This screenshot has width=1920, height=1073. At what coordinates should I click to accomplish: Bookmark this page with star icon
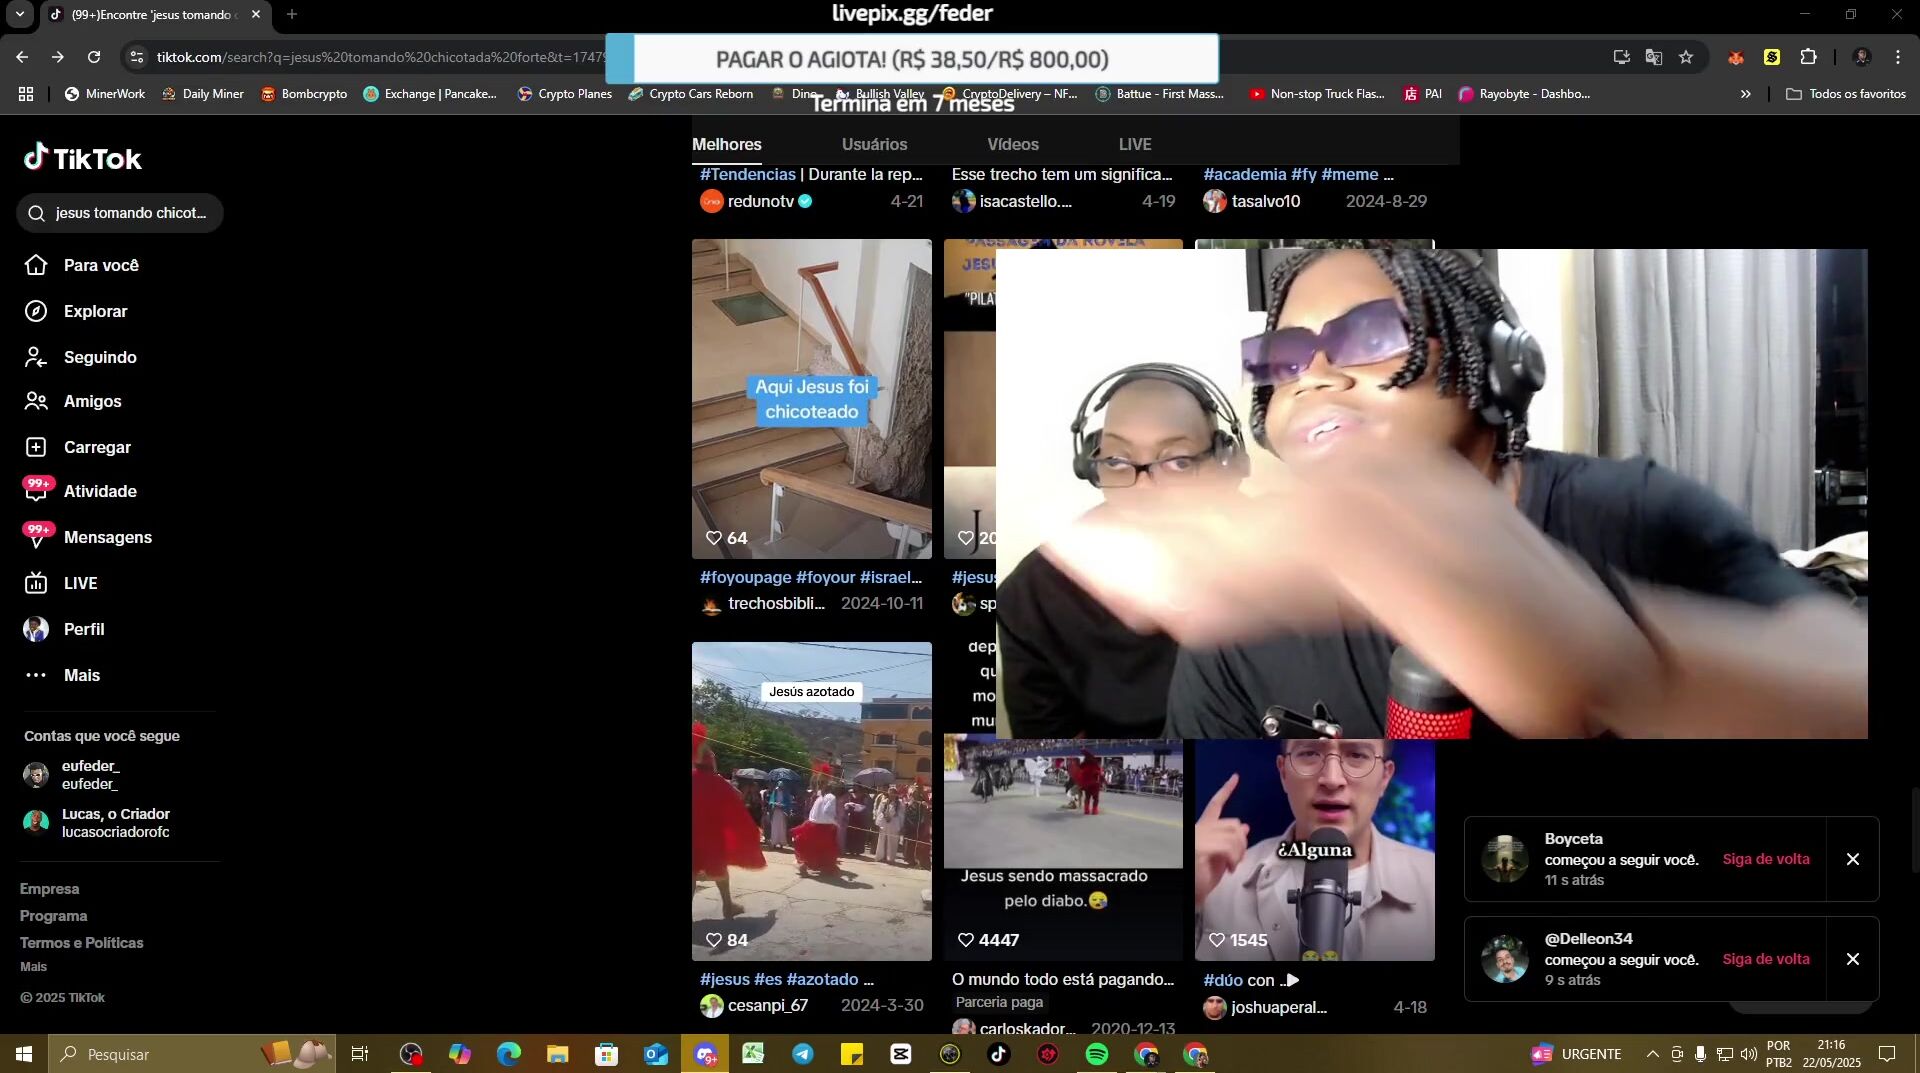(1686, 57)
